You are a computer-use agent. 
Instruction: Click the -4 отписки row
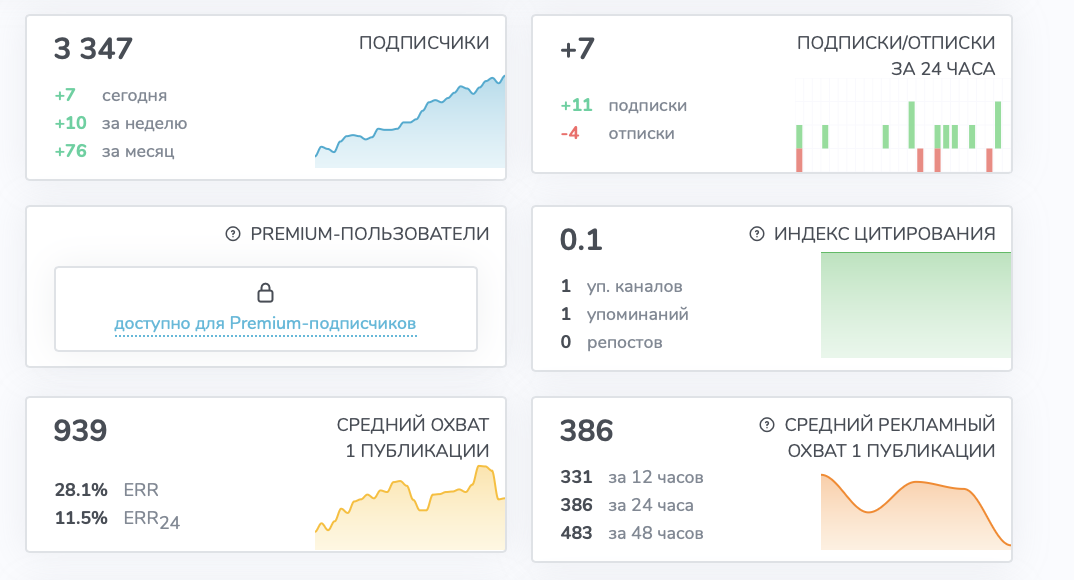click(x=617, y=134)
